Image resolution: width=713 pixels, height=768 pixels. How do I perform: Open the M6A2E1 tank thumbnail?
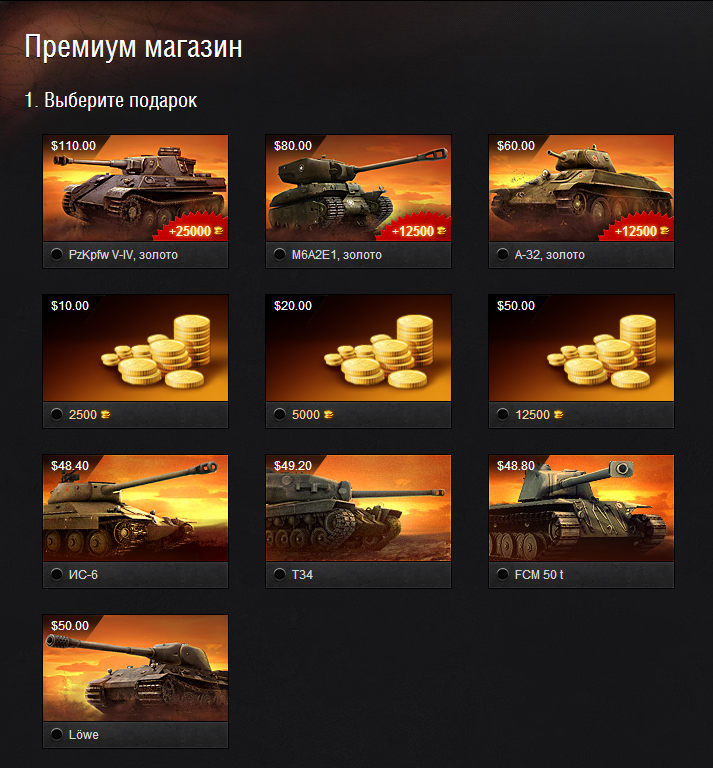[358, 188]
